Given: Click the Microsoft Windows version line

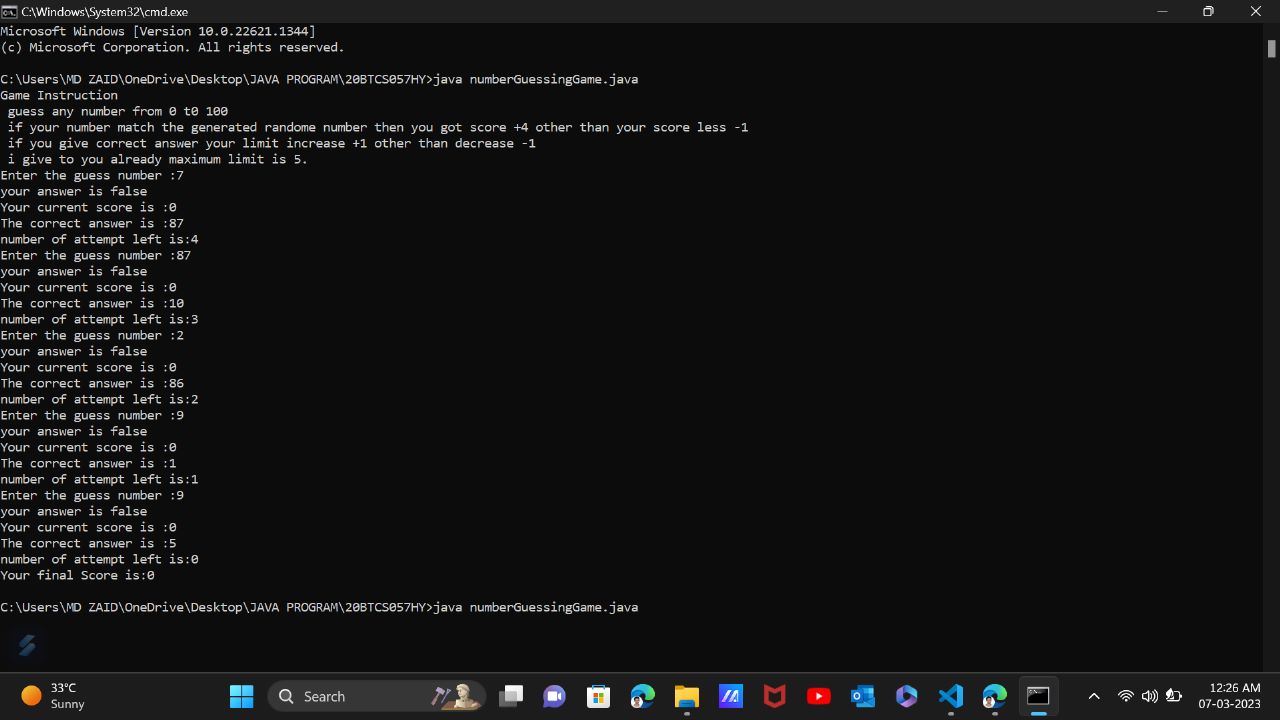Looking at the screenshot, I should pos(158,31).
